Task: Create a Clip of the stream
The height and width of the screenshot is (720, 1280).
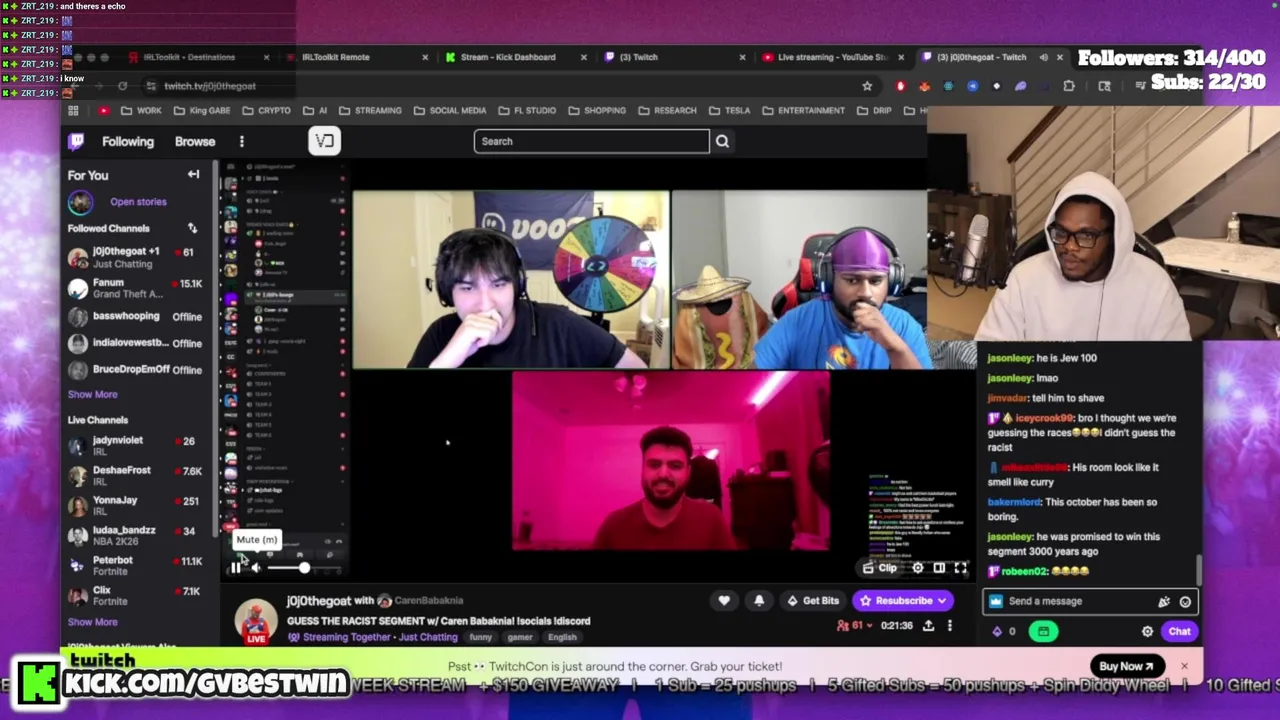Action: tap(880, 568)
